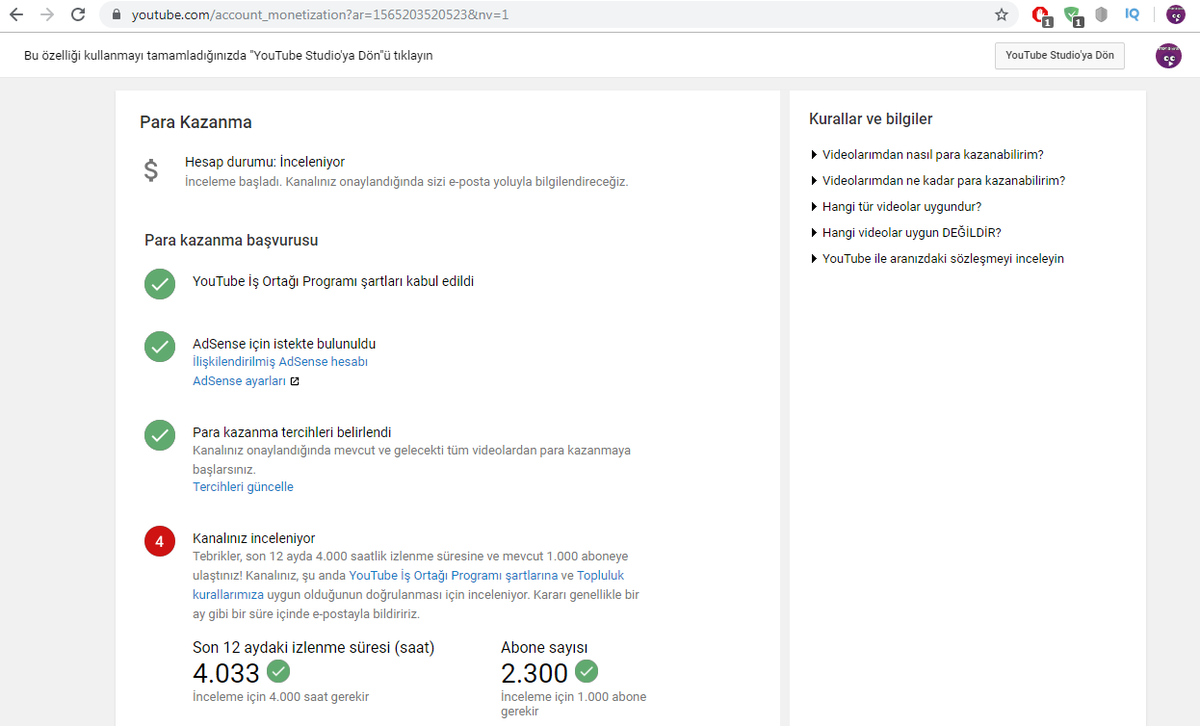Click green check next to 2.300 subscribers
The image size is (1200, 726).
587,671
